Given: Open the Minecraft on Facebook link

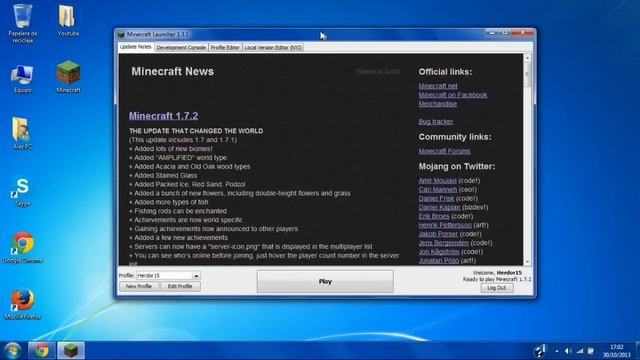Looking at the screenshot, I should pyautogui.click(x=453, y=95).
